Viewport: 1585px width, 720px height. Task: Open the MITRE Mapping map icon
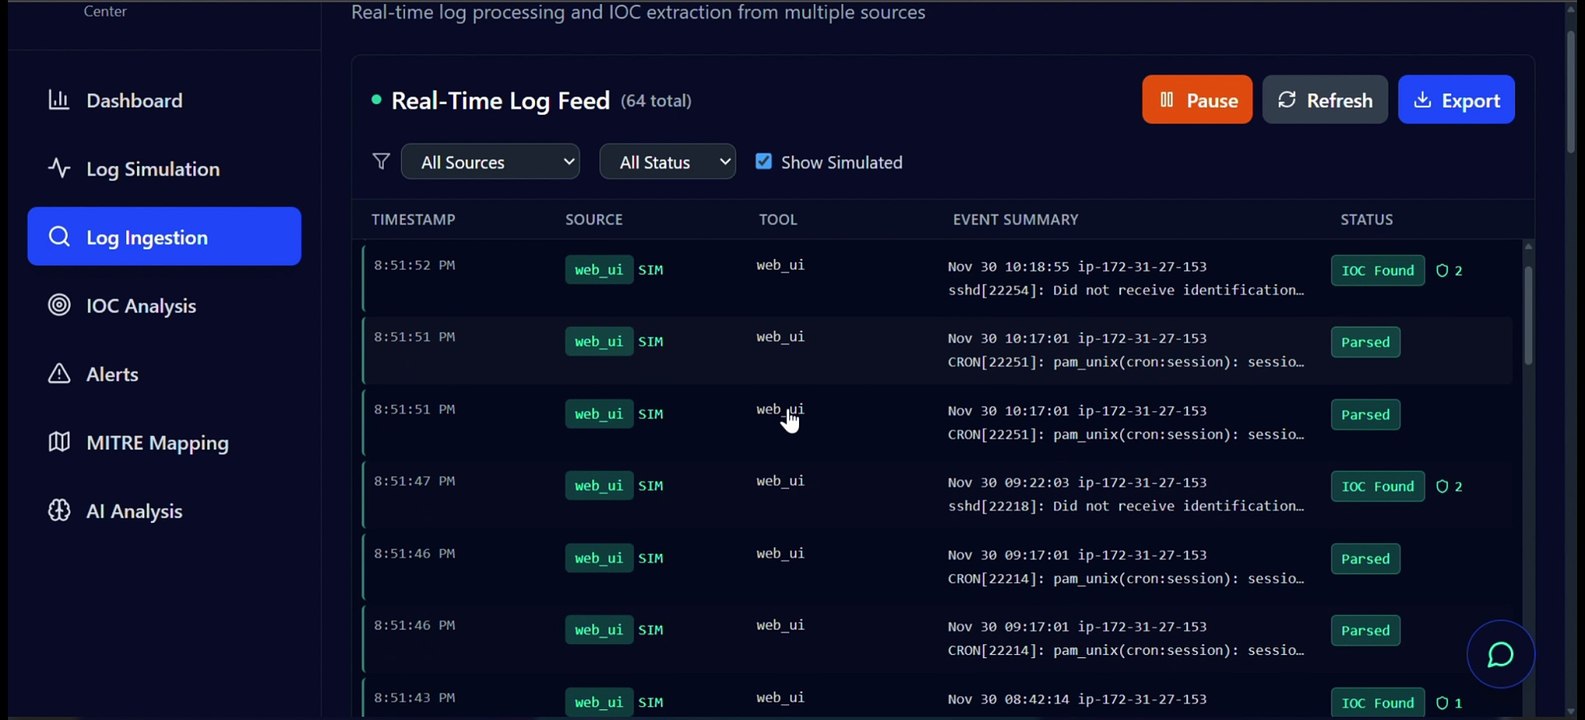click(x=59, y=442)
